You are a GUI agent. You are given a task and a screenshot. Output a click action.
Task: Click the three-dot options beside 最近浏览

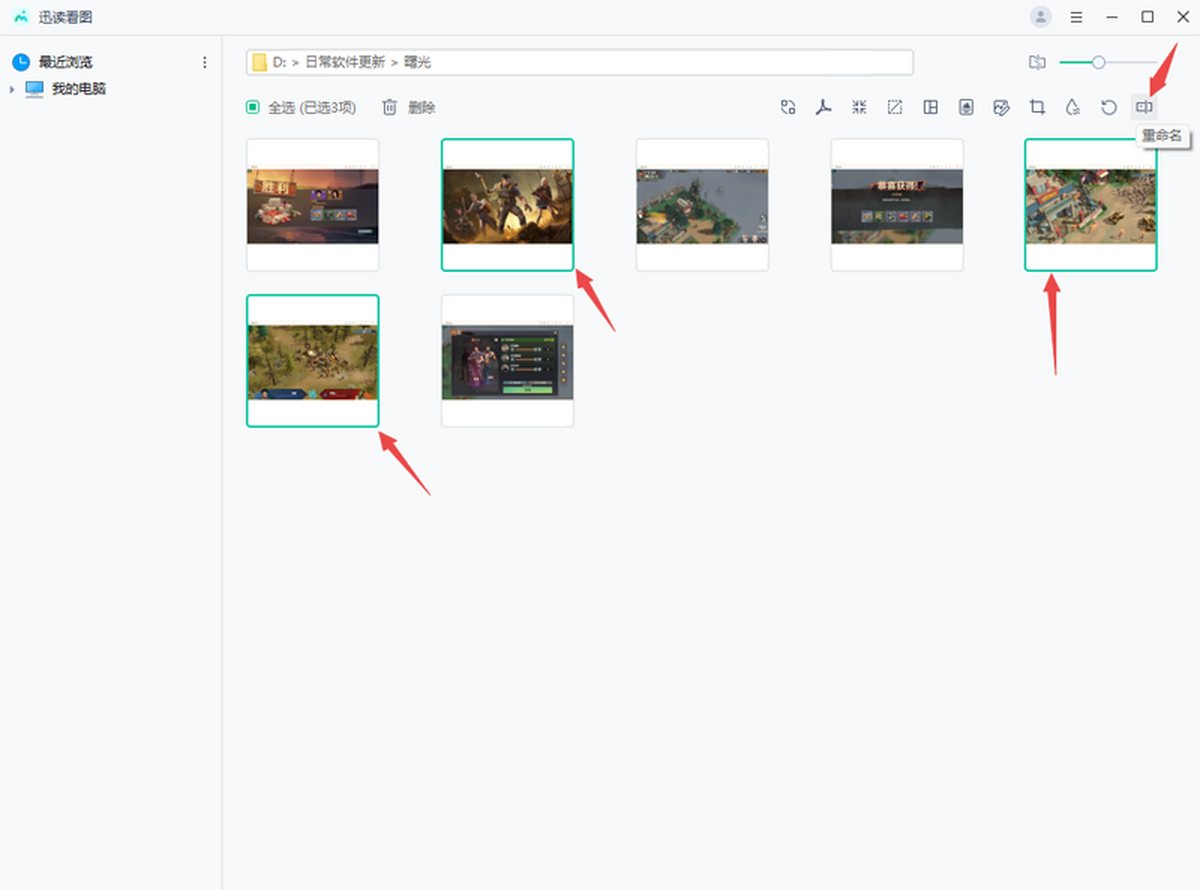[x=205, y=62]
